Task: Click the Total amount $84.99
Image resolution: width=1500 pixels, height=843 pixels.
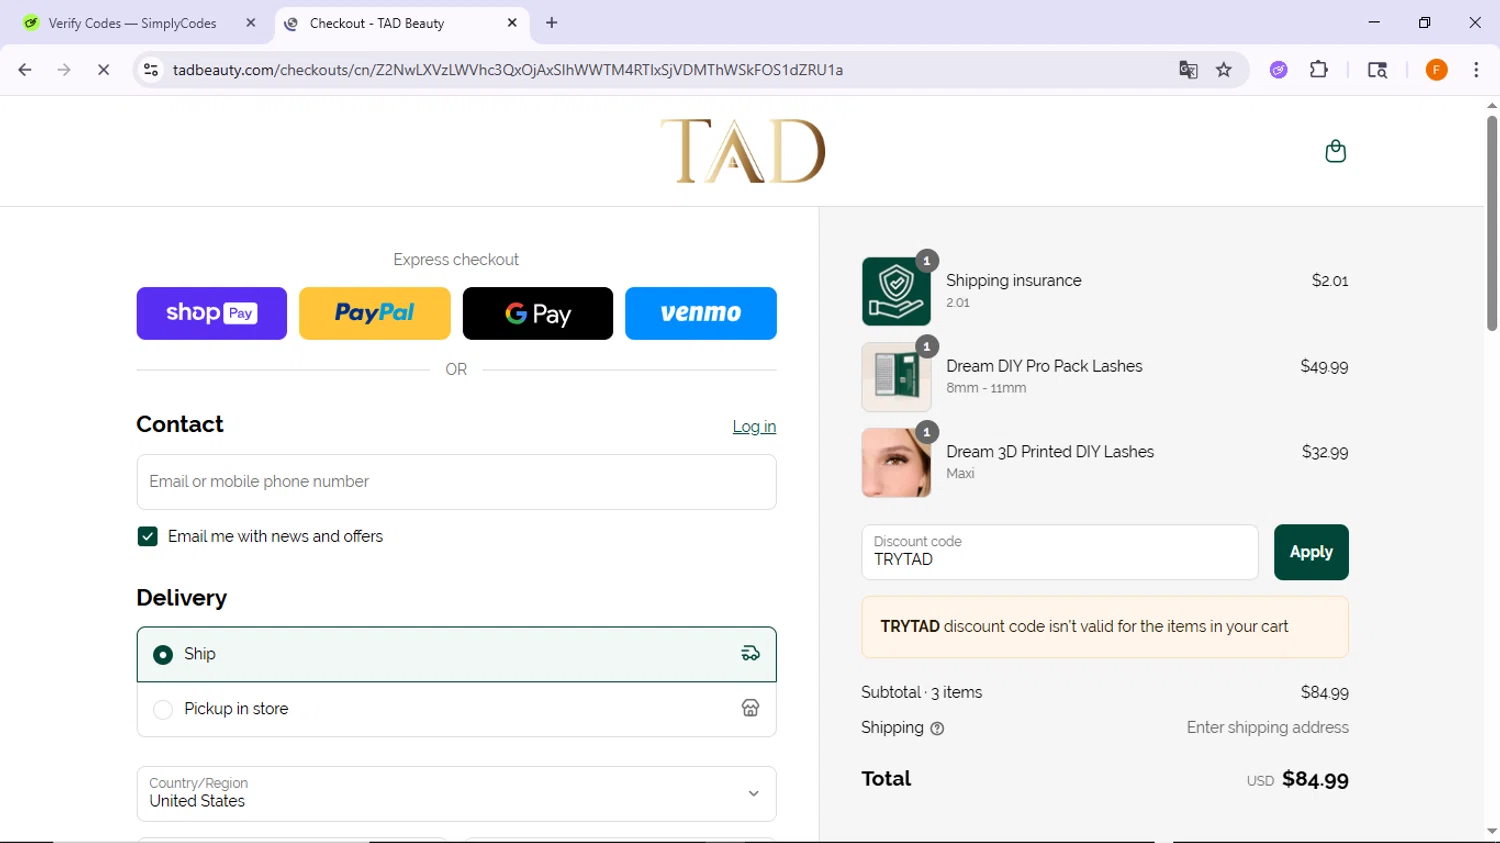Action: [x=1315, y=779]
